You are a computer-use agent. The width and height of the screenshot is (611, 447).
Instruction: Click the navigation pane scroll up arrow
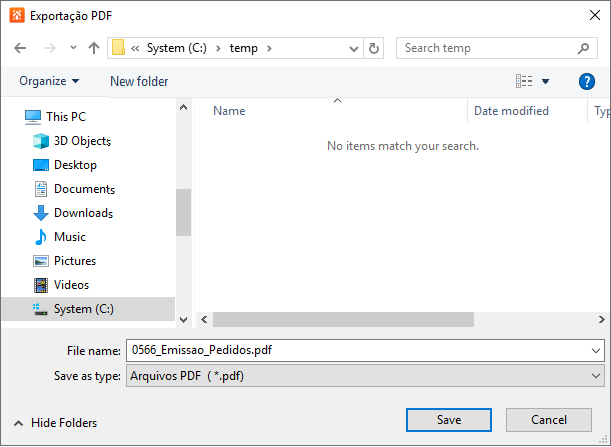(x=184, y=108)
